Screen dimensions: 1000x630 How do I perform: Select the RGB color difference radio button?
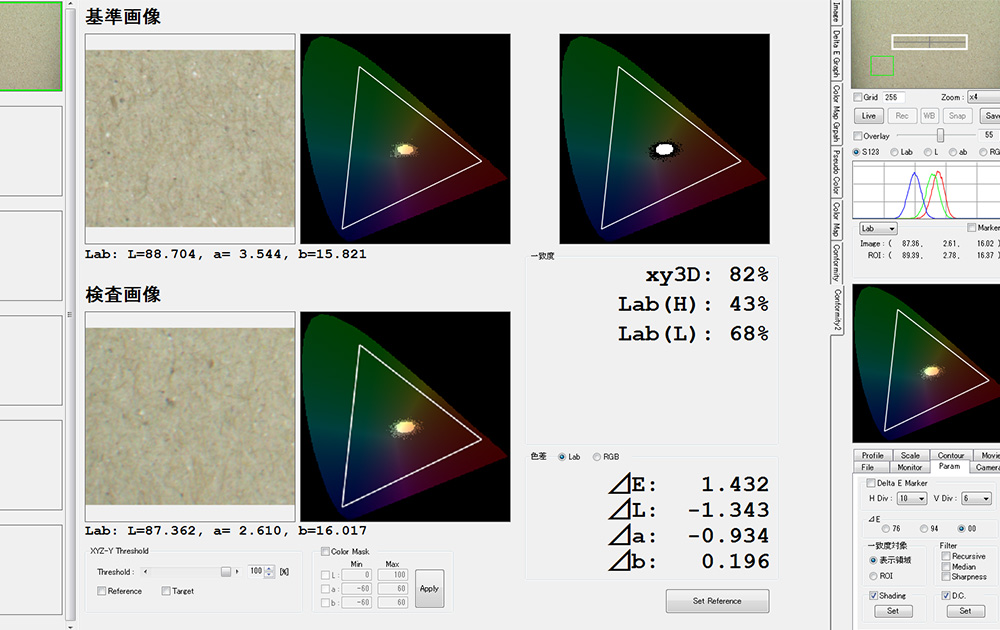tap(597, 457)
